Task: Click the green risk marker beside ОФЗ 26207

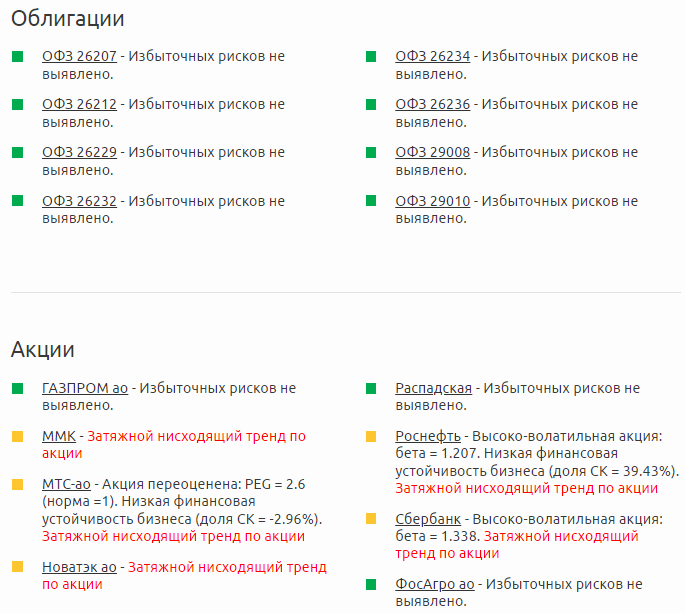Action: (17, 57)
